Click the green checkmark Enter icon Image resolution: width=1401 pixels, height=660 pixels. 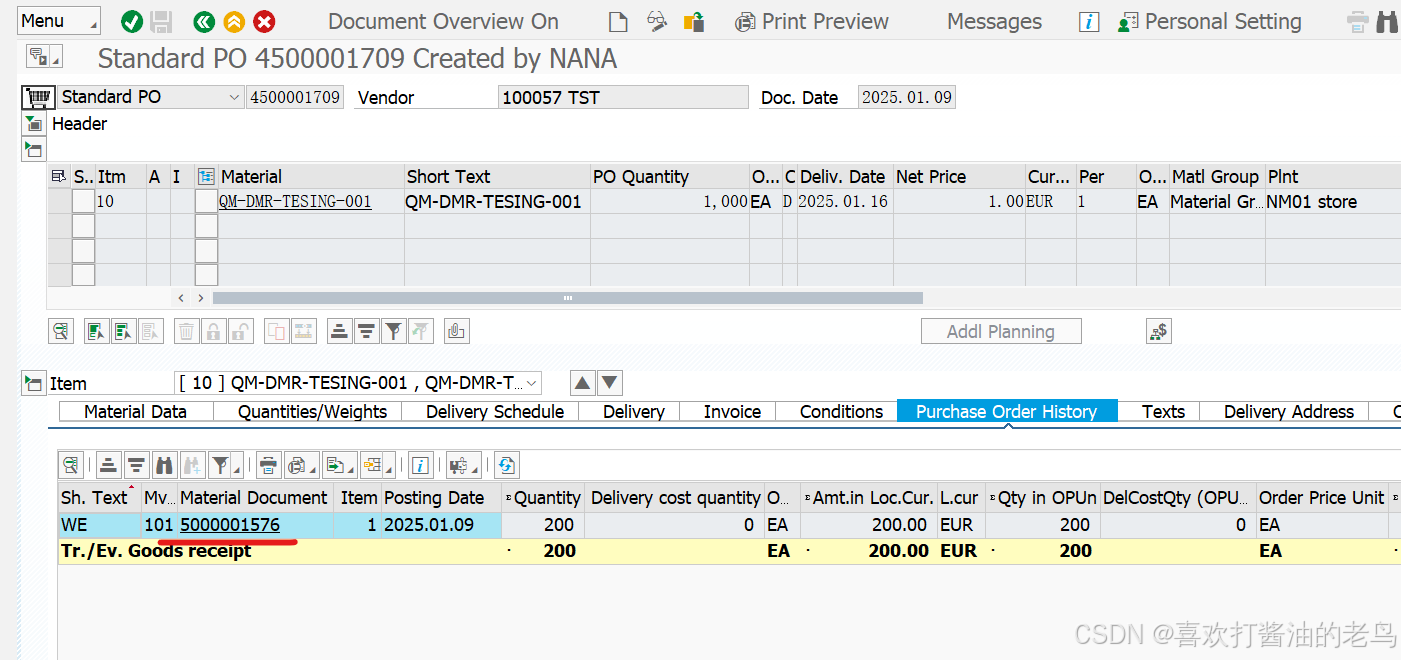tap(131, 20)
